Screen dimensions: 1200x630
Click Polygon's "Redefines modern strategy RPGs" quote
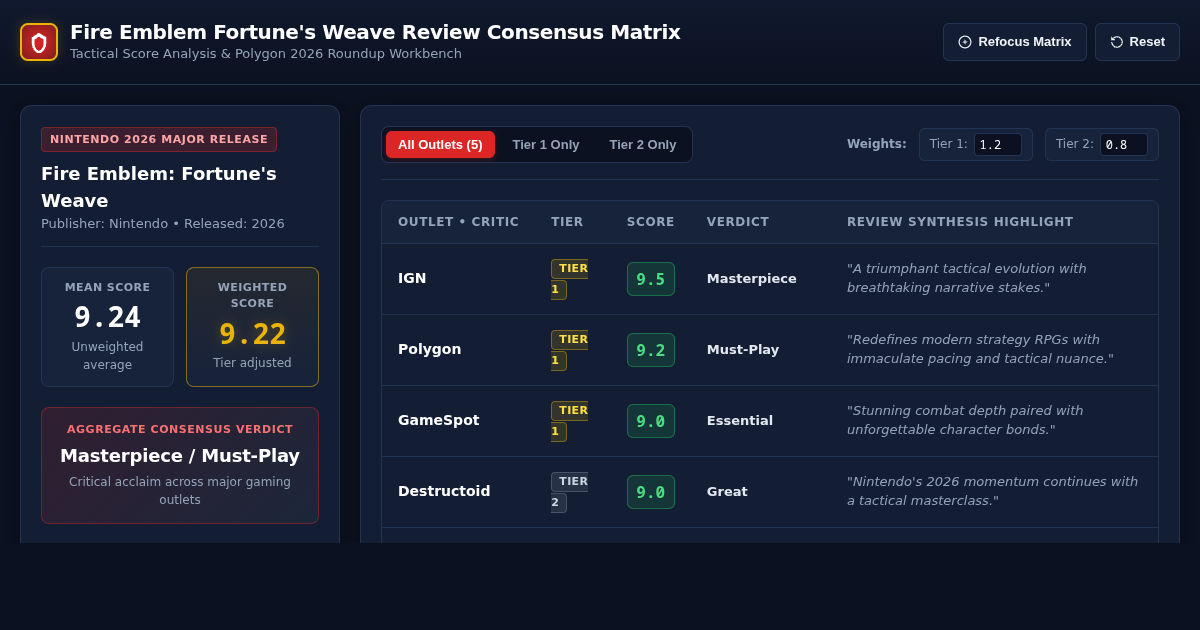(980, 350)
